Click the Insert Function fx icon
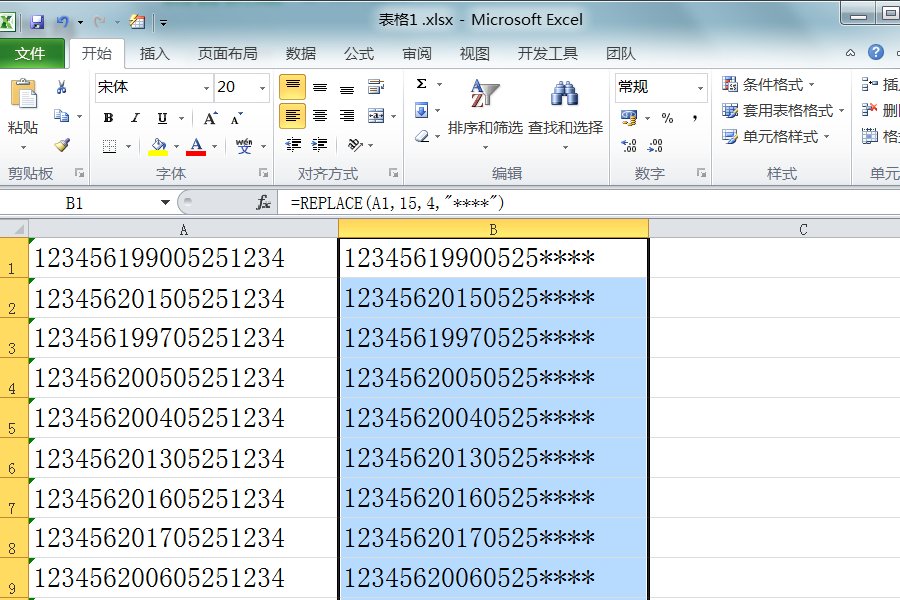 coord(262,203)
